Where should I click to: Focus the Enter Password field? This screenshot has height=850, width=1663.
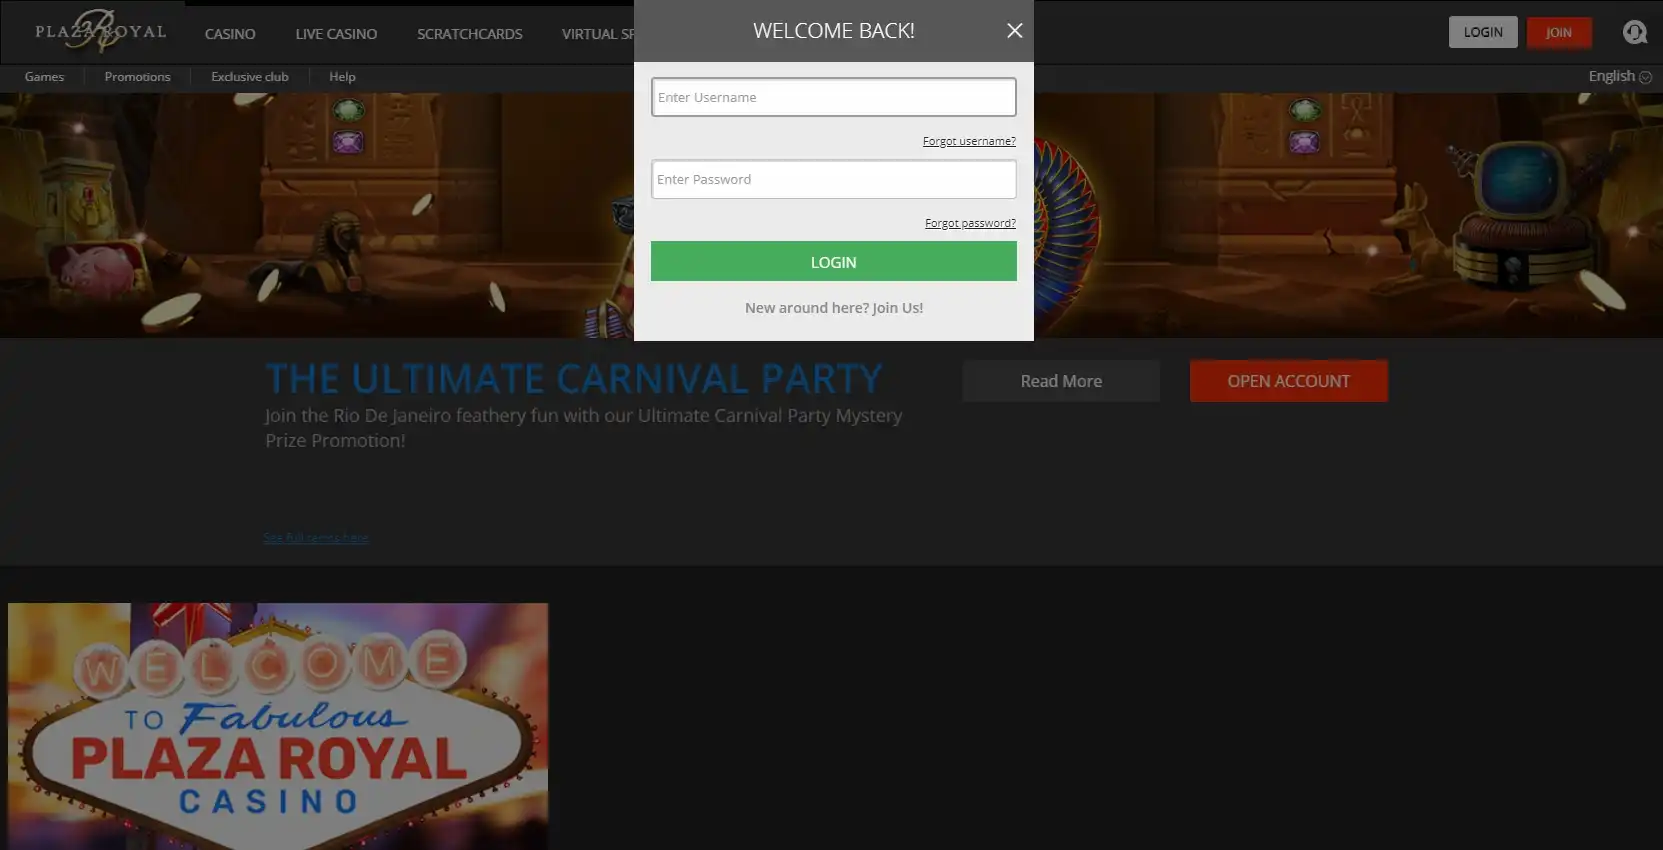point(833,179)
